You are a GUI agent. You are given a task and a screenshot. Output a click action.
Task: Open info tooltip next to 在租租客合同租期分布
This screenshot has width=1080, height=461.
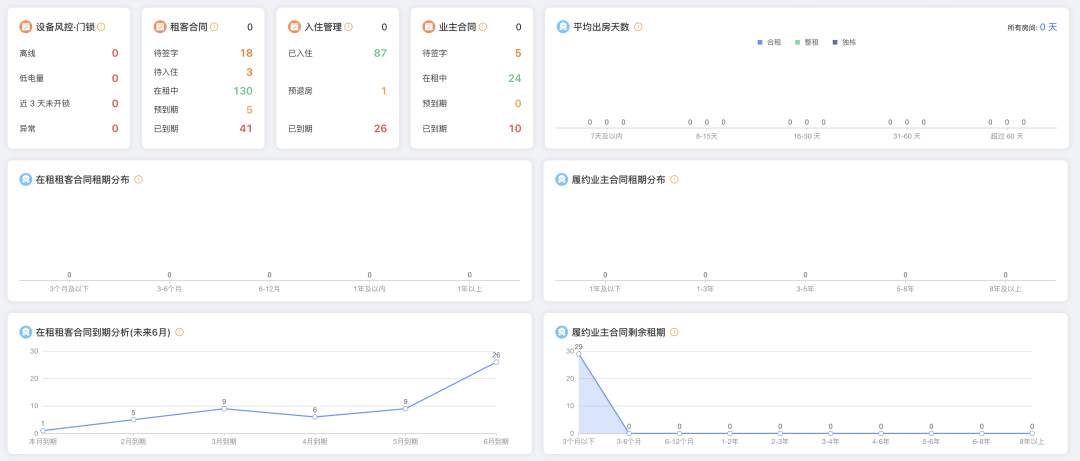coord(138,179)
